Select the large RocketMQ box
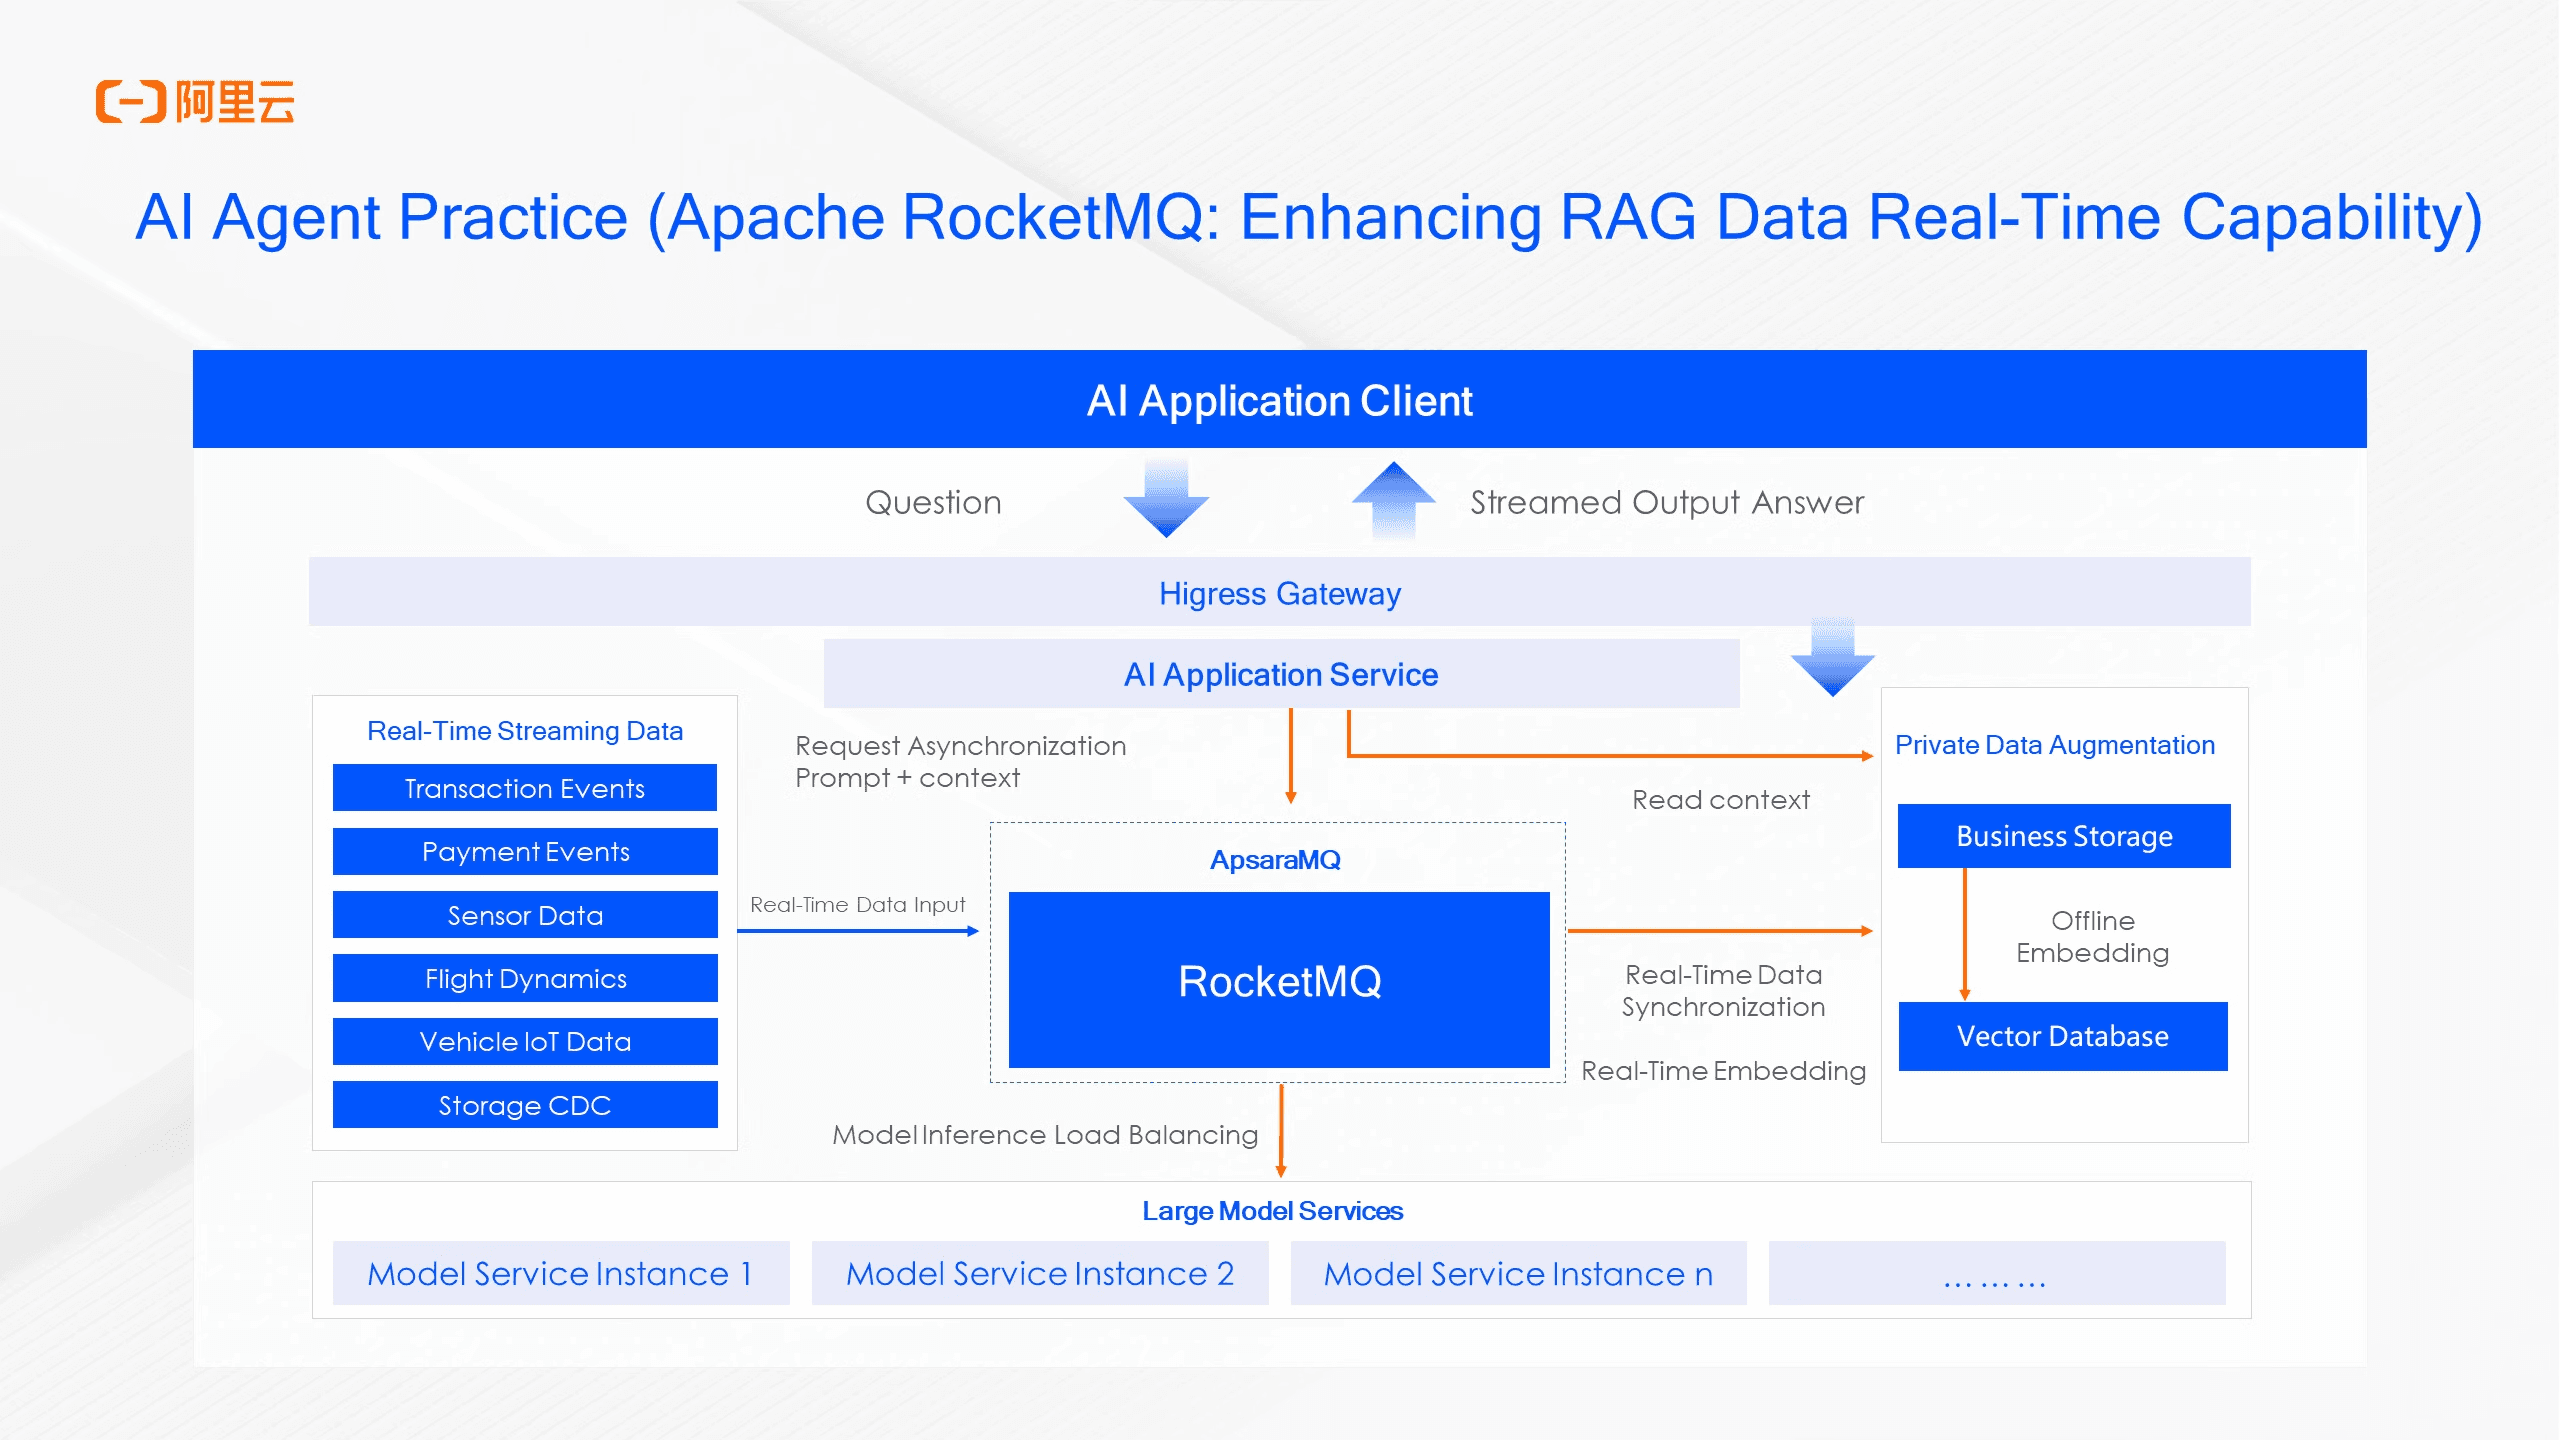Image resolution: width=2560 pixels, height=1440 pixels. point(1279,980)
